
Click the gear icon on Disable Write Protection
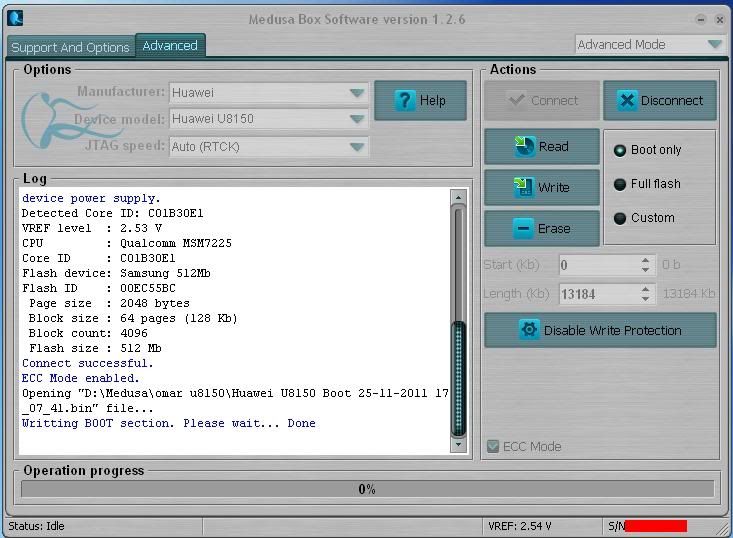pyautogui.click(x=529, y=330)
